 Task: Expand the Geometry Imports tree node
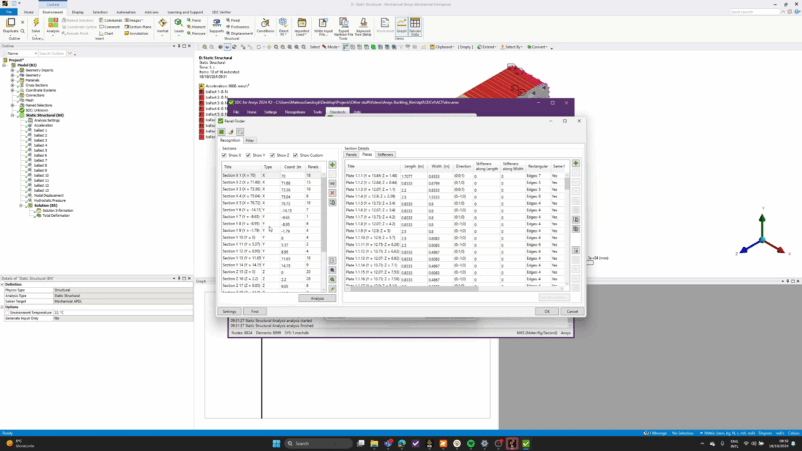(12, 70)
